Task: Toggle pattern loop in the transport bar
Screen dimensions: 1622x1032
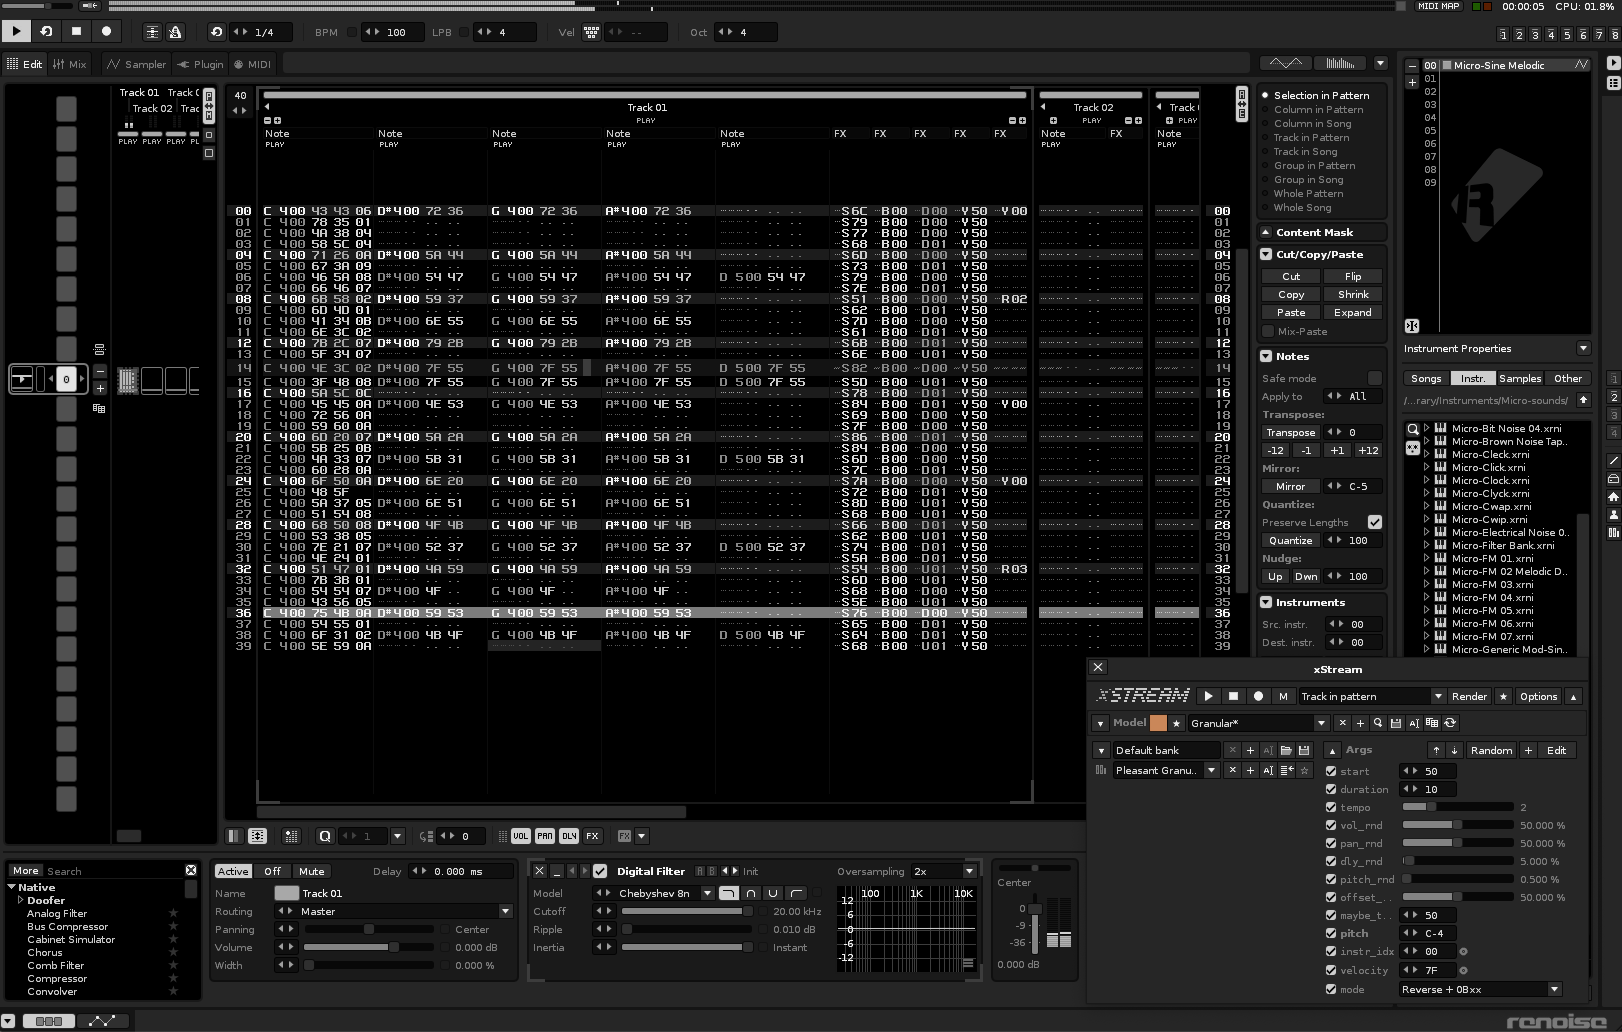Action: click(x=46, y=31)
